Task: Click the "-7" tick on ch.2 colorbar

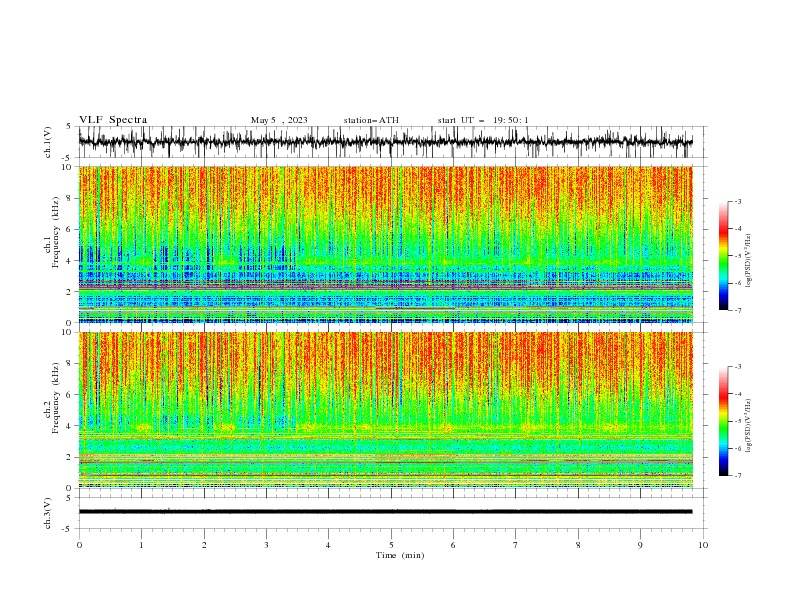Action: point(737,476)
